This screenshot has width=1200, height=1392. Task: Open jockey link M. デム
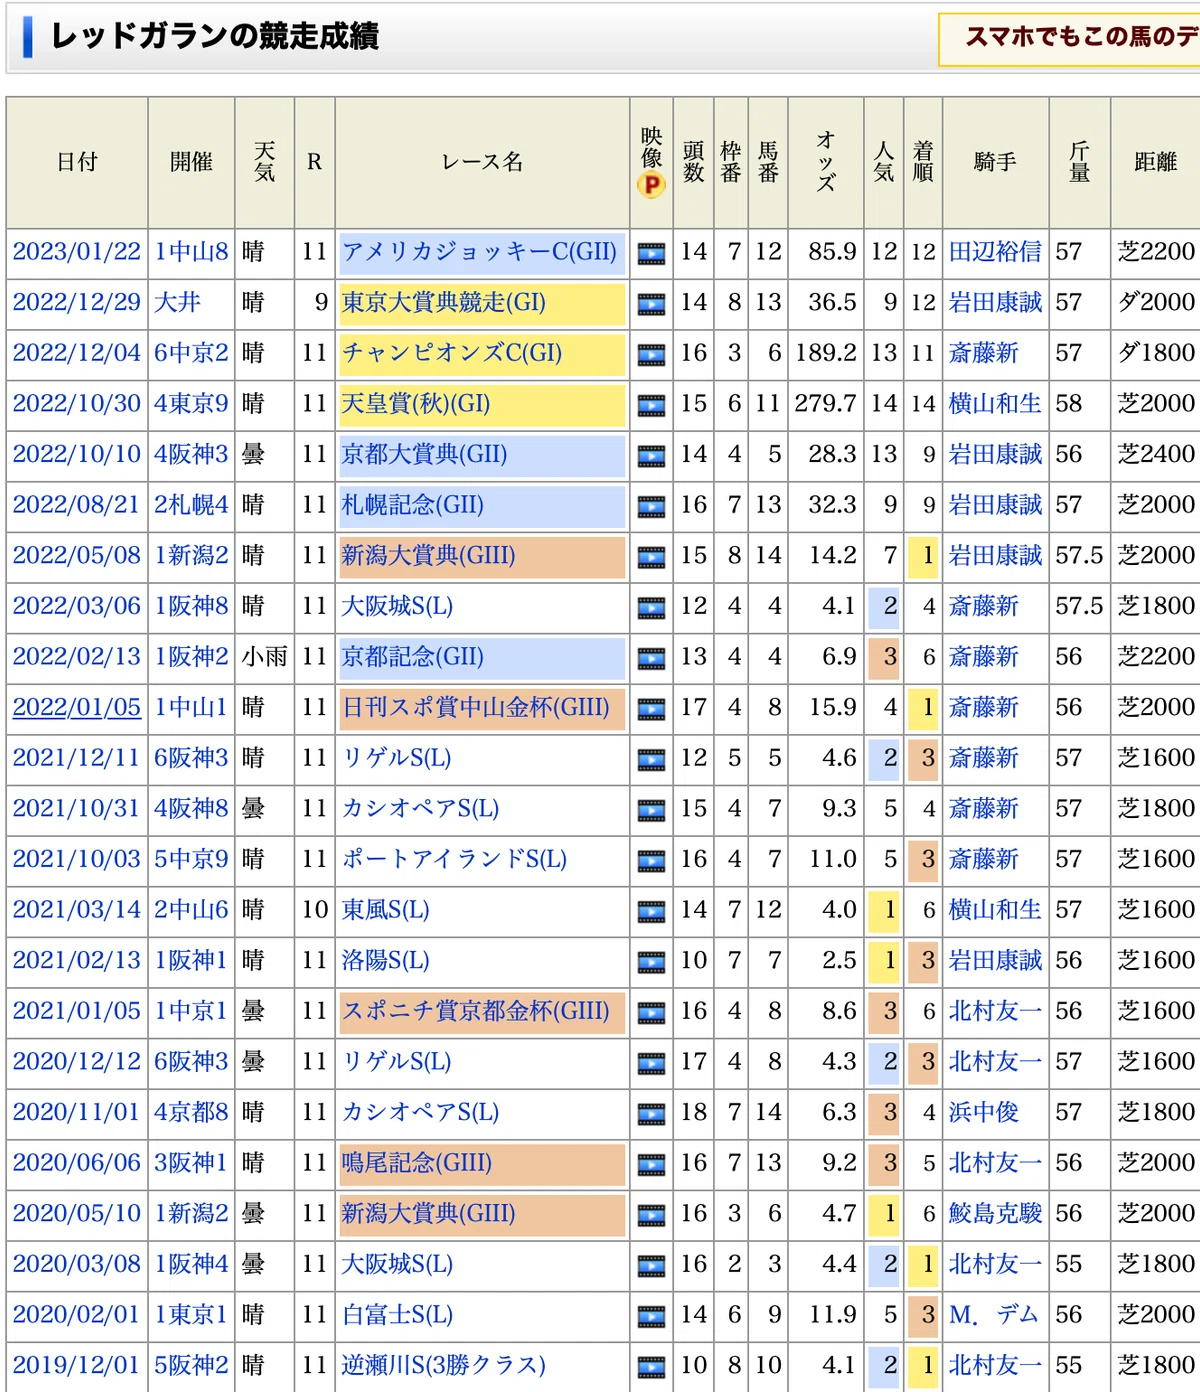(994, 1315)
